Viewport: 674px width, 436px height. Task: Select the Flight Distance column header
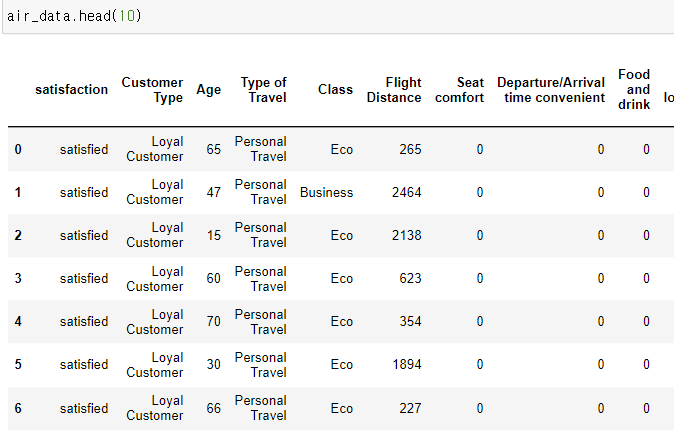(394, 90)
